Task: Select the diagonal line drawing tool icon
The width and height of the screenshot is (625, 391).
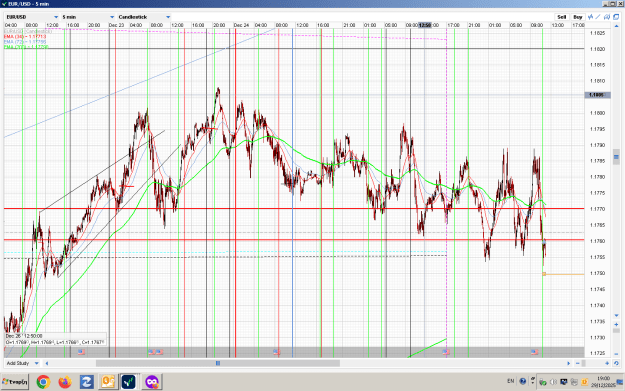Action: pos(598,17)
